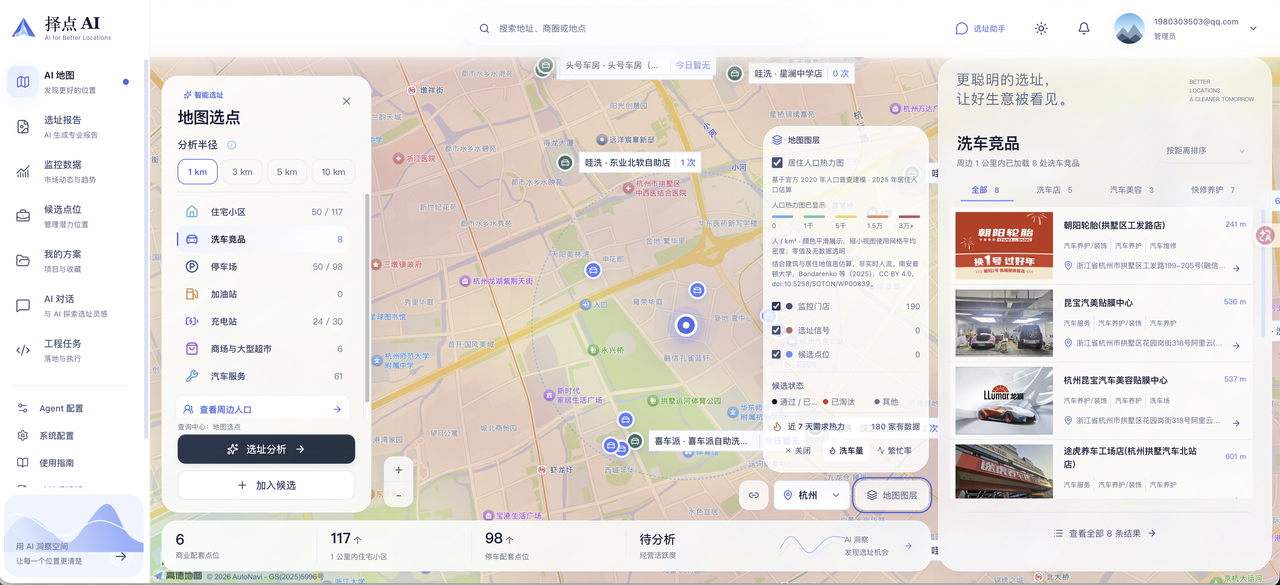Select the 加油站 gas station row
The height and width of the screenshot is (585, 1280).
264,294
